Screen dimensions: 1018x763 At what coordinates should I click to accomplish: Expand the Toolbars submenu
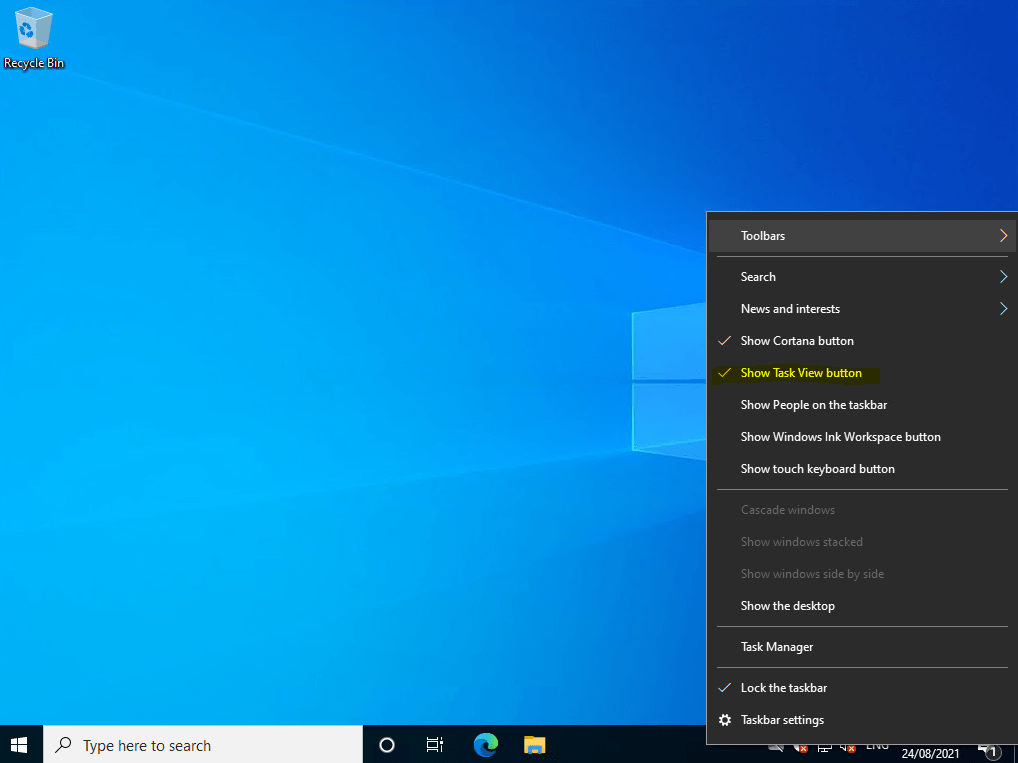click(862, 236)
